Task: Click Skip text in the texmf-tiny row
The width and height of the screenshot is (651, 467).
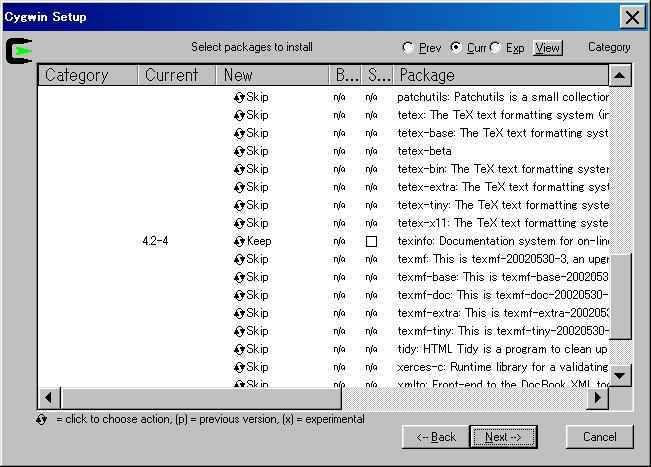Action: tap(257, 331)
